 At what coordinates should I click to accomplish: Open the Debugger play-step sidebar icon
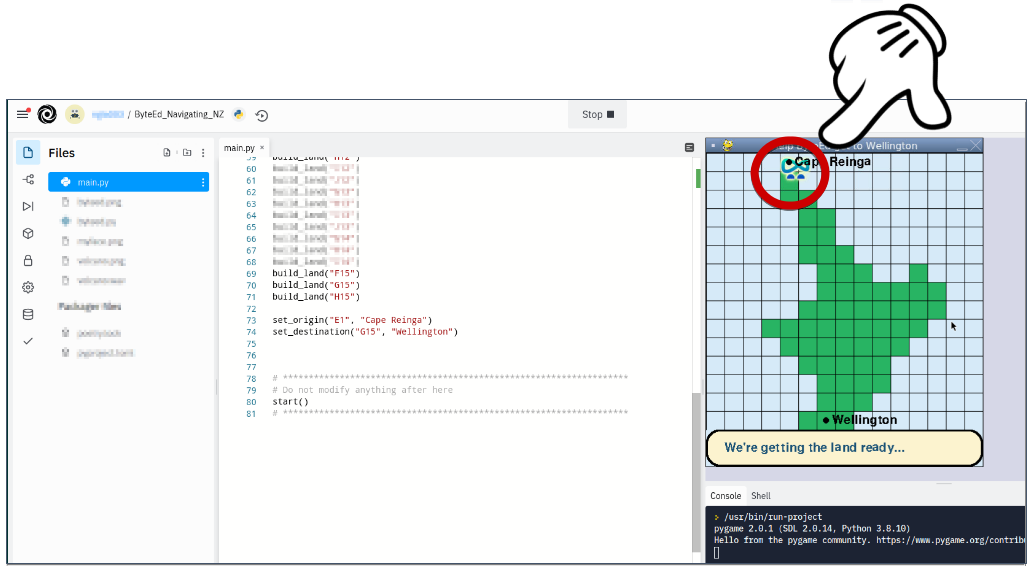click(28, 206)
